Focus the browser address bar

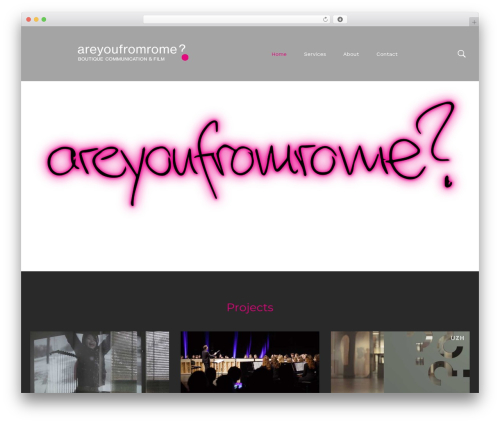[237, 19]
